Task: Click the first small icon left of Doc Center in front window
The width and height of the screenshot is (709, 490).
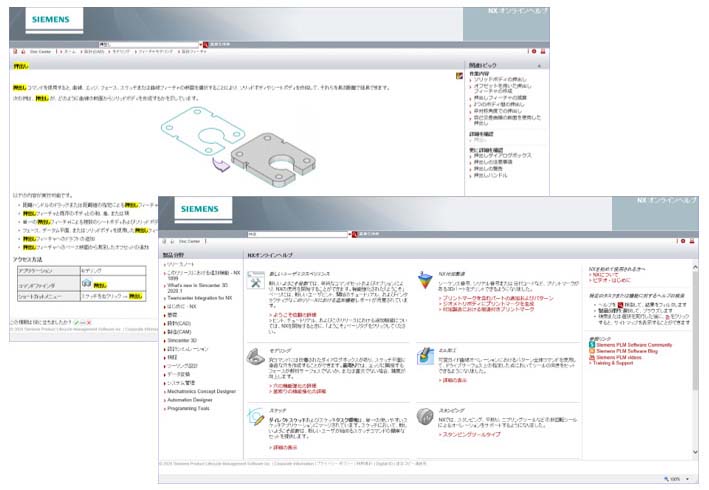Action: (x=164, y=241)
